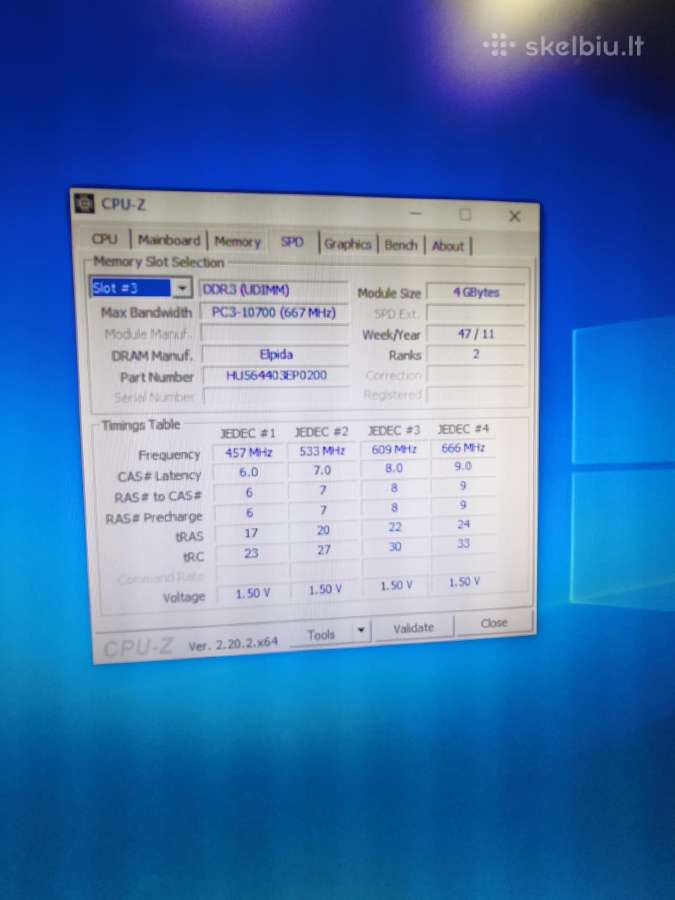Click the tRAS value 24
The width and height of the screenshot is (675, 900).
click(464, 524)
